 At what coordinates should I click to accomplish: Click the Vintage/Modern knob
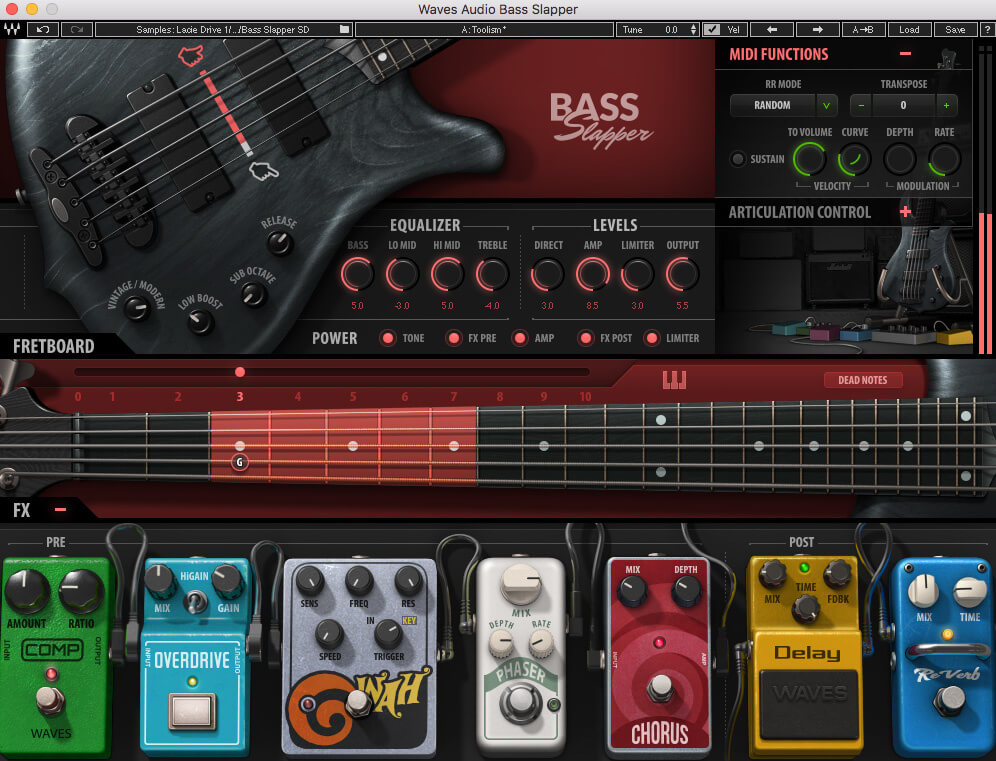136,308
